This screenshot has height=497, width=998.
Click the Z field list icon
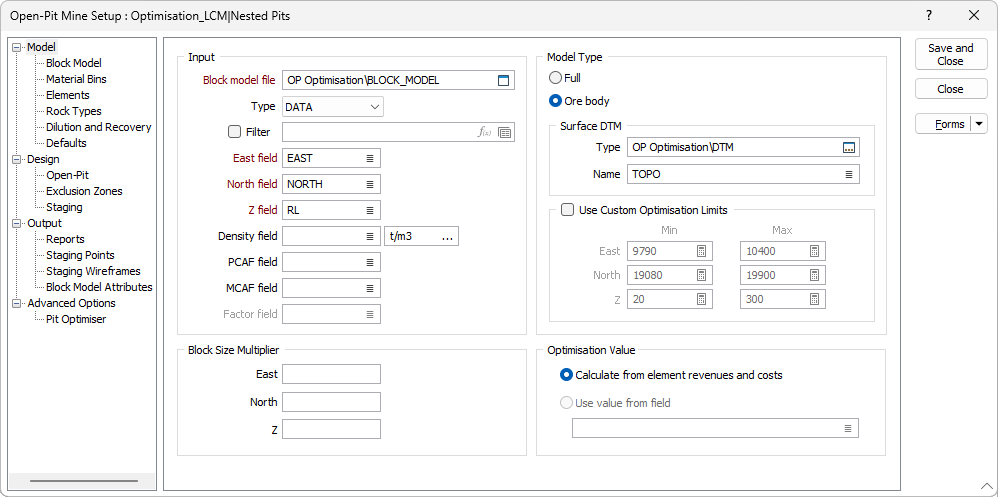369,210
